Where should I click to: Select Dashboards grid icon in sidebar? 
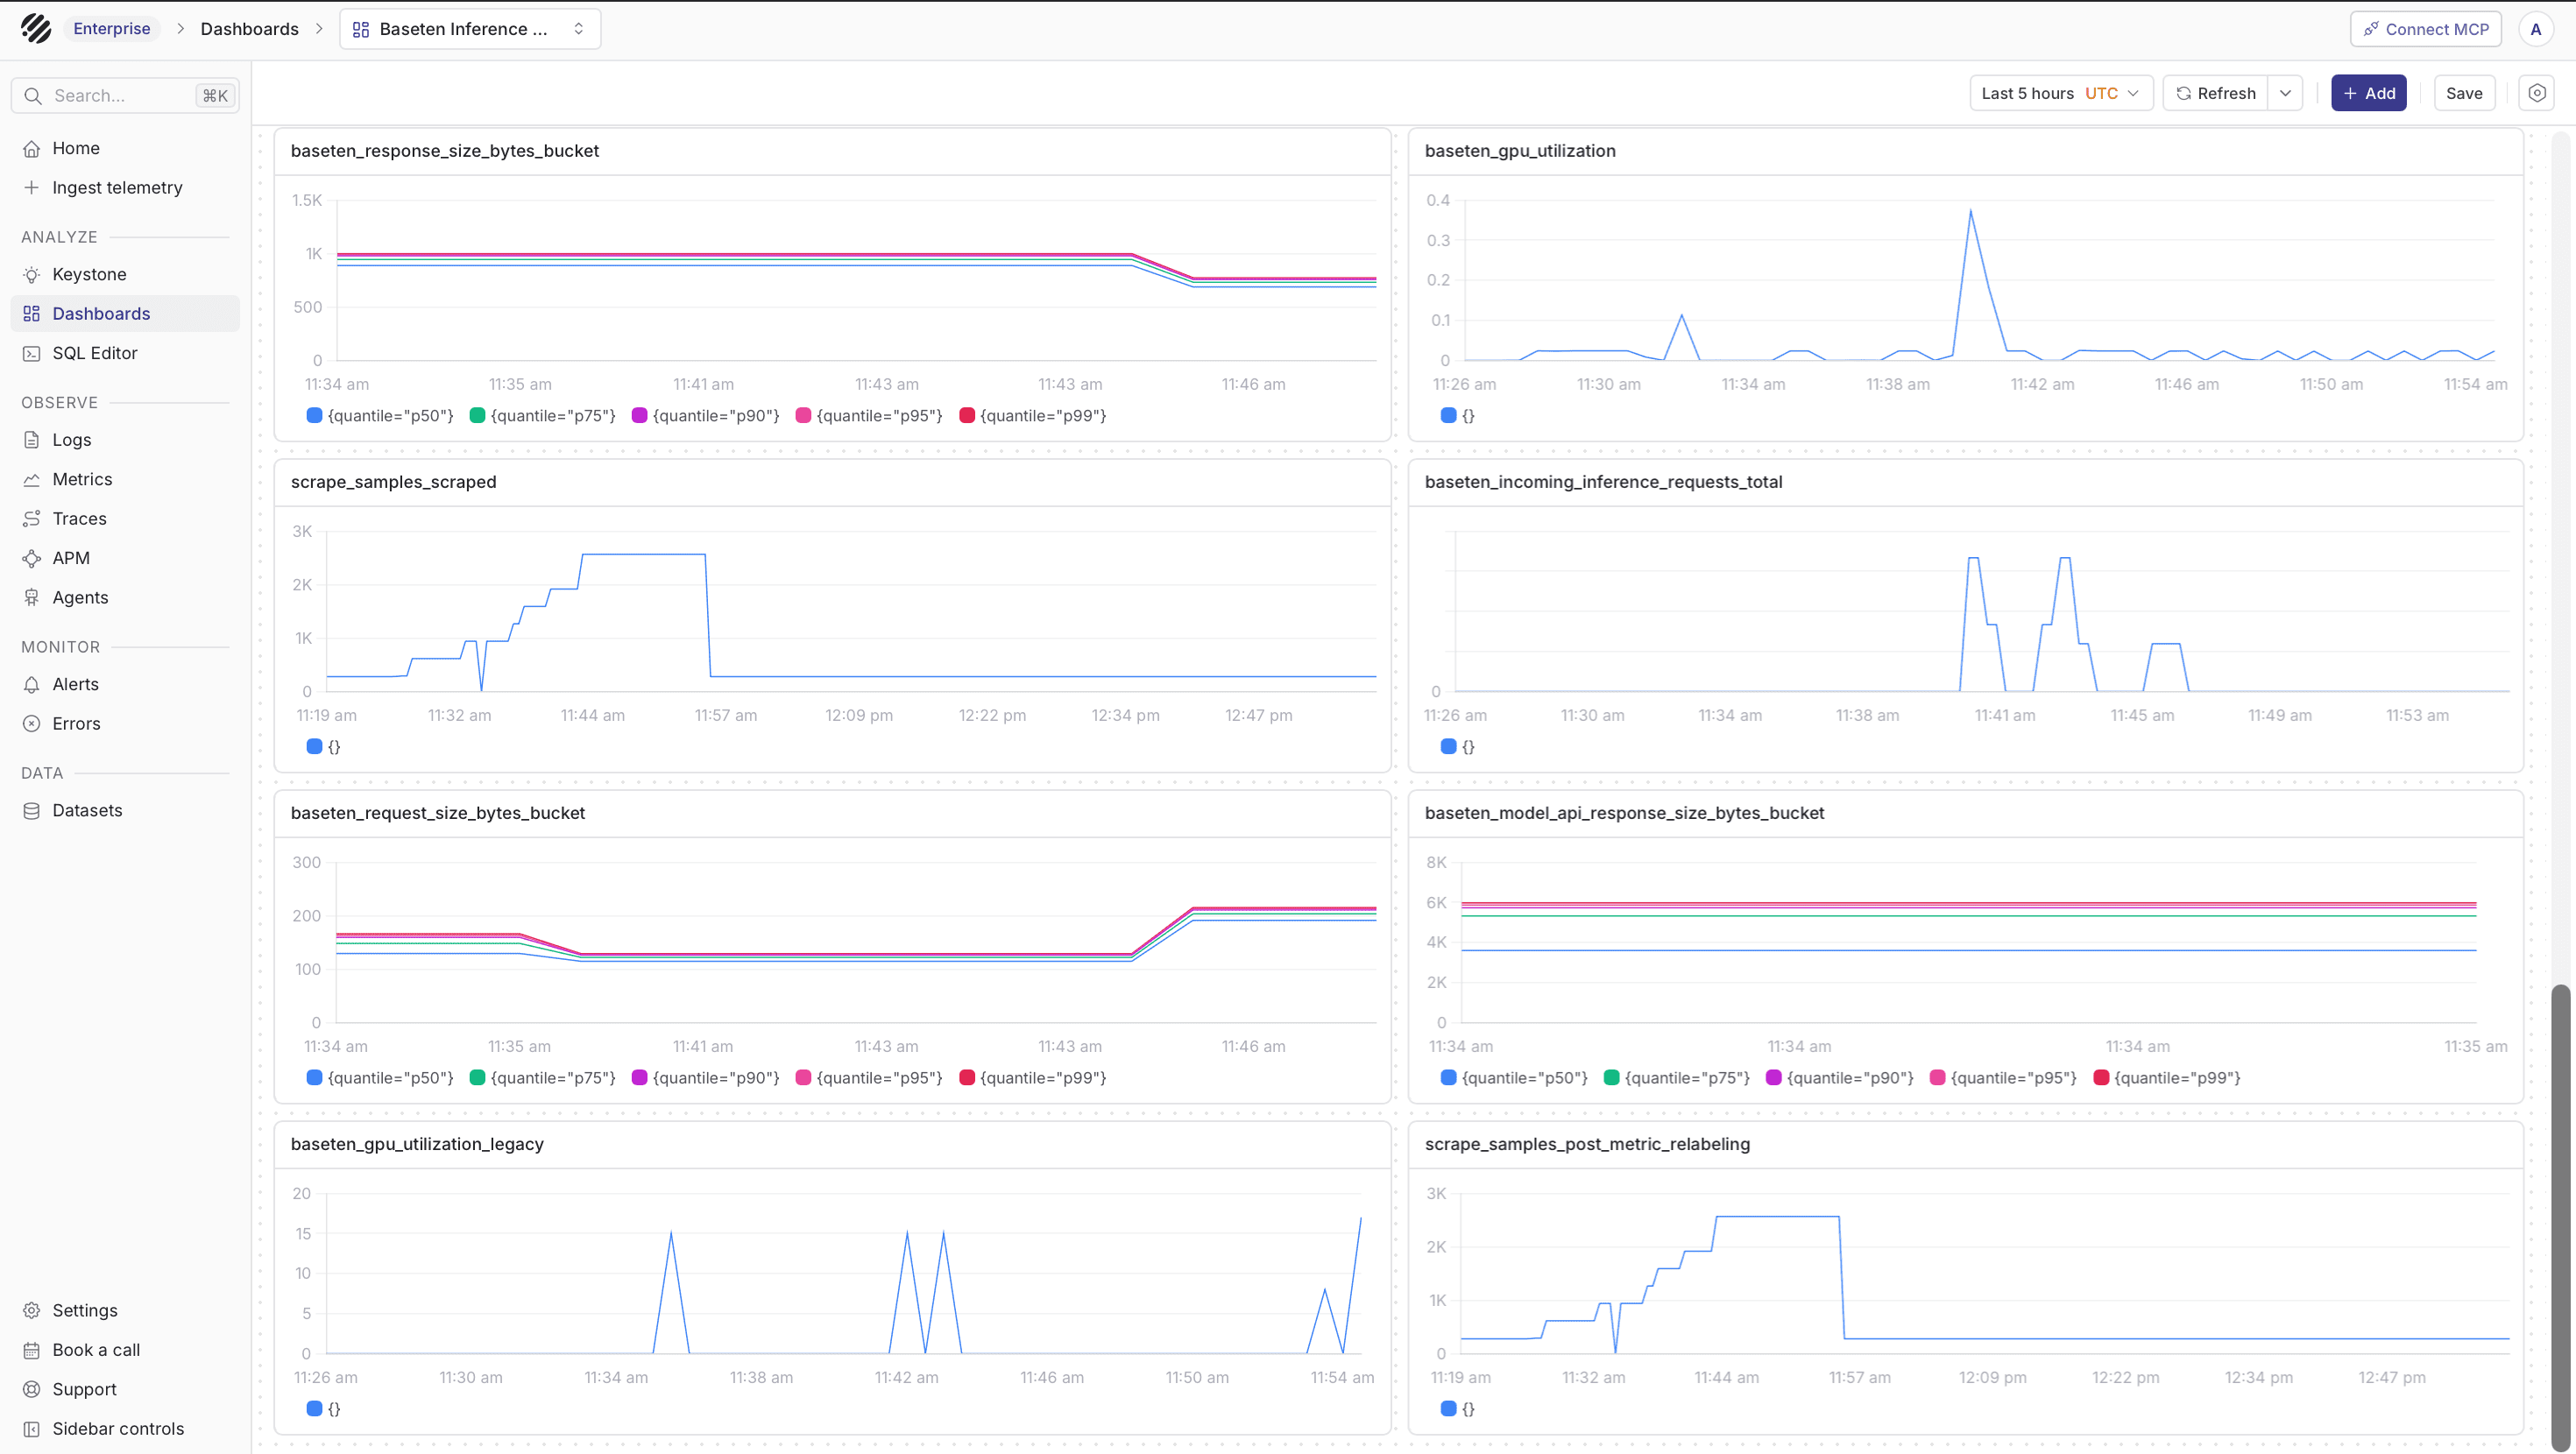[x=32, y=313]
